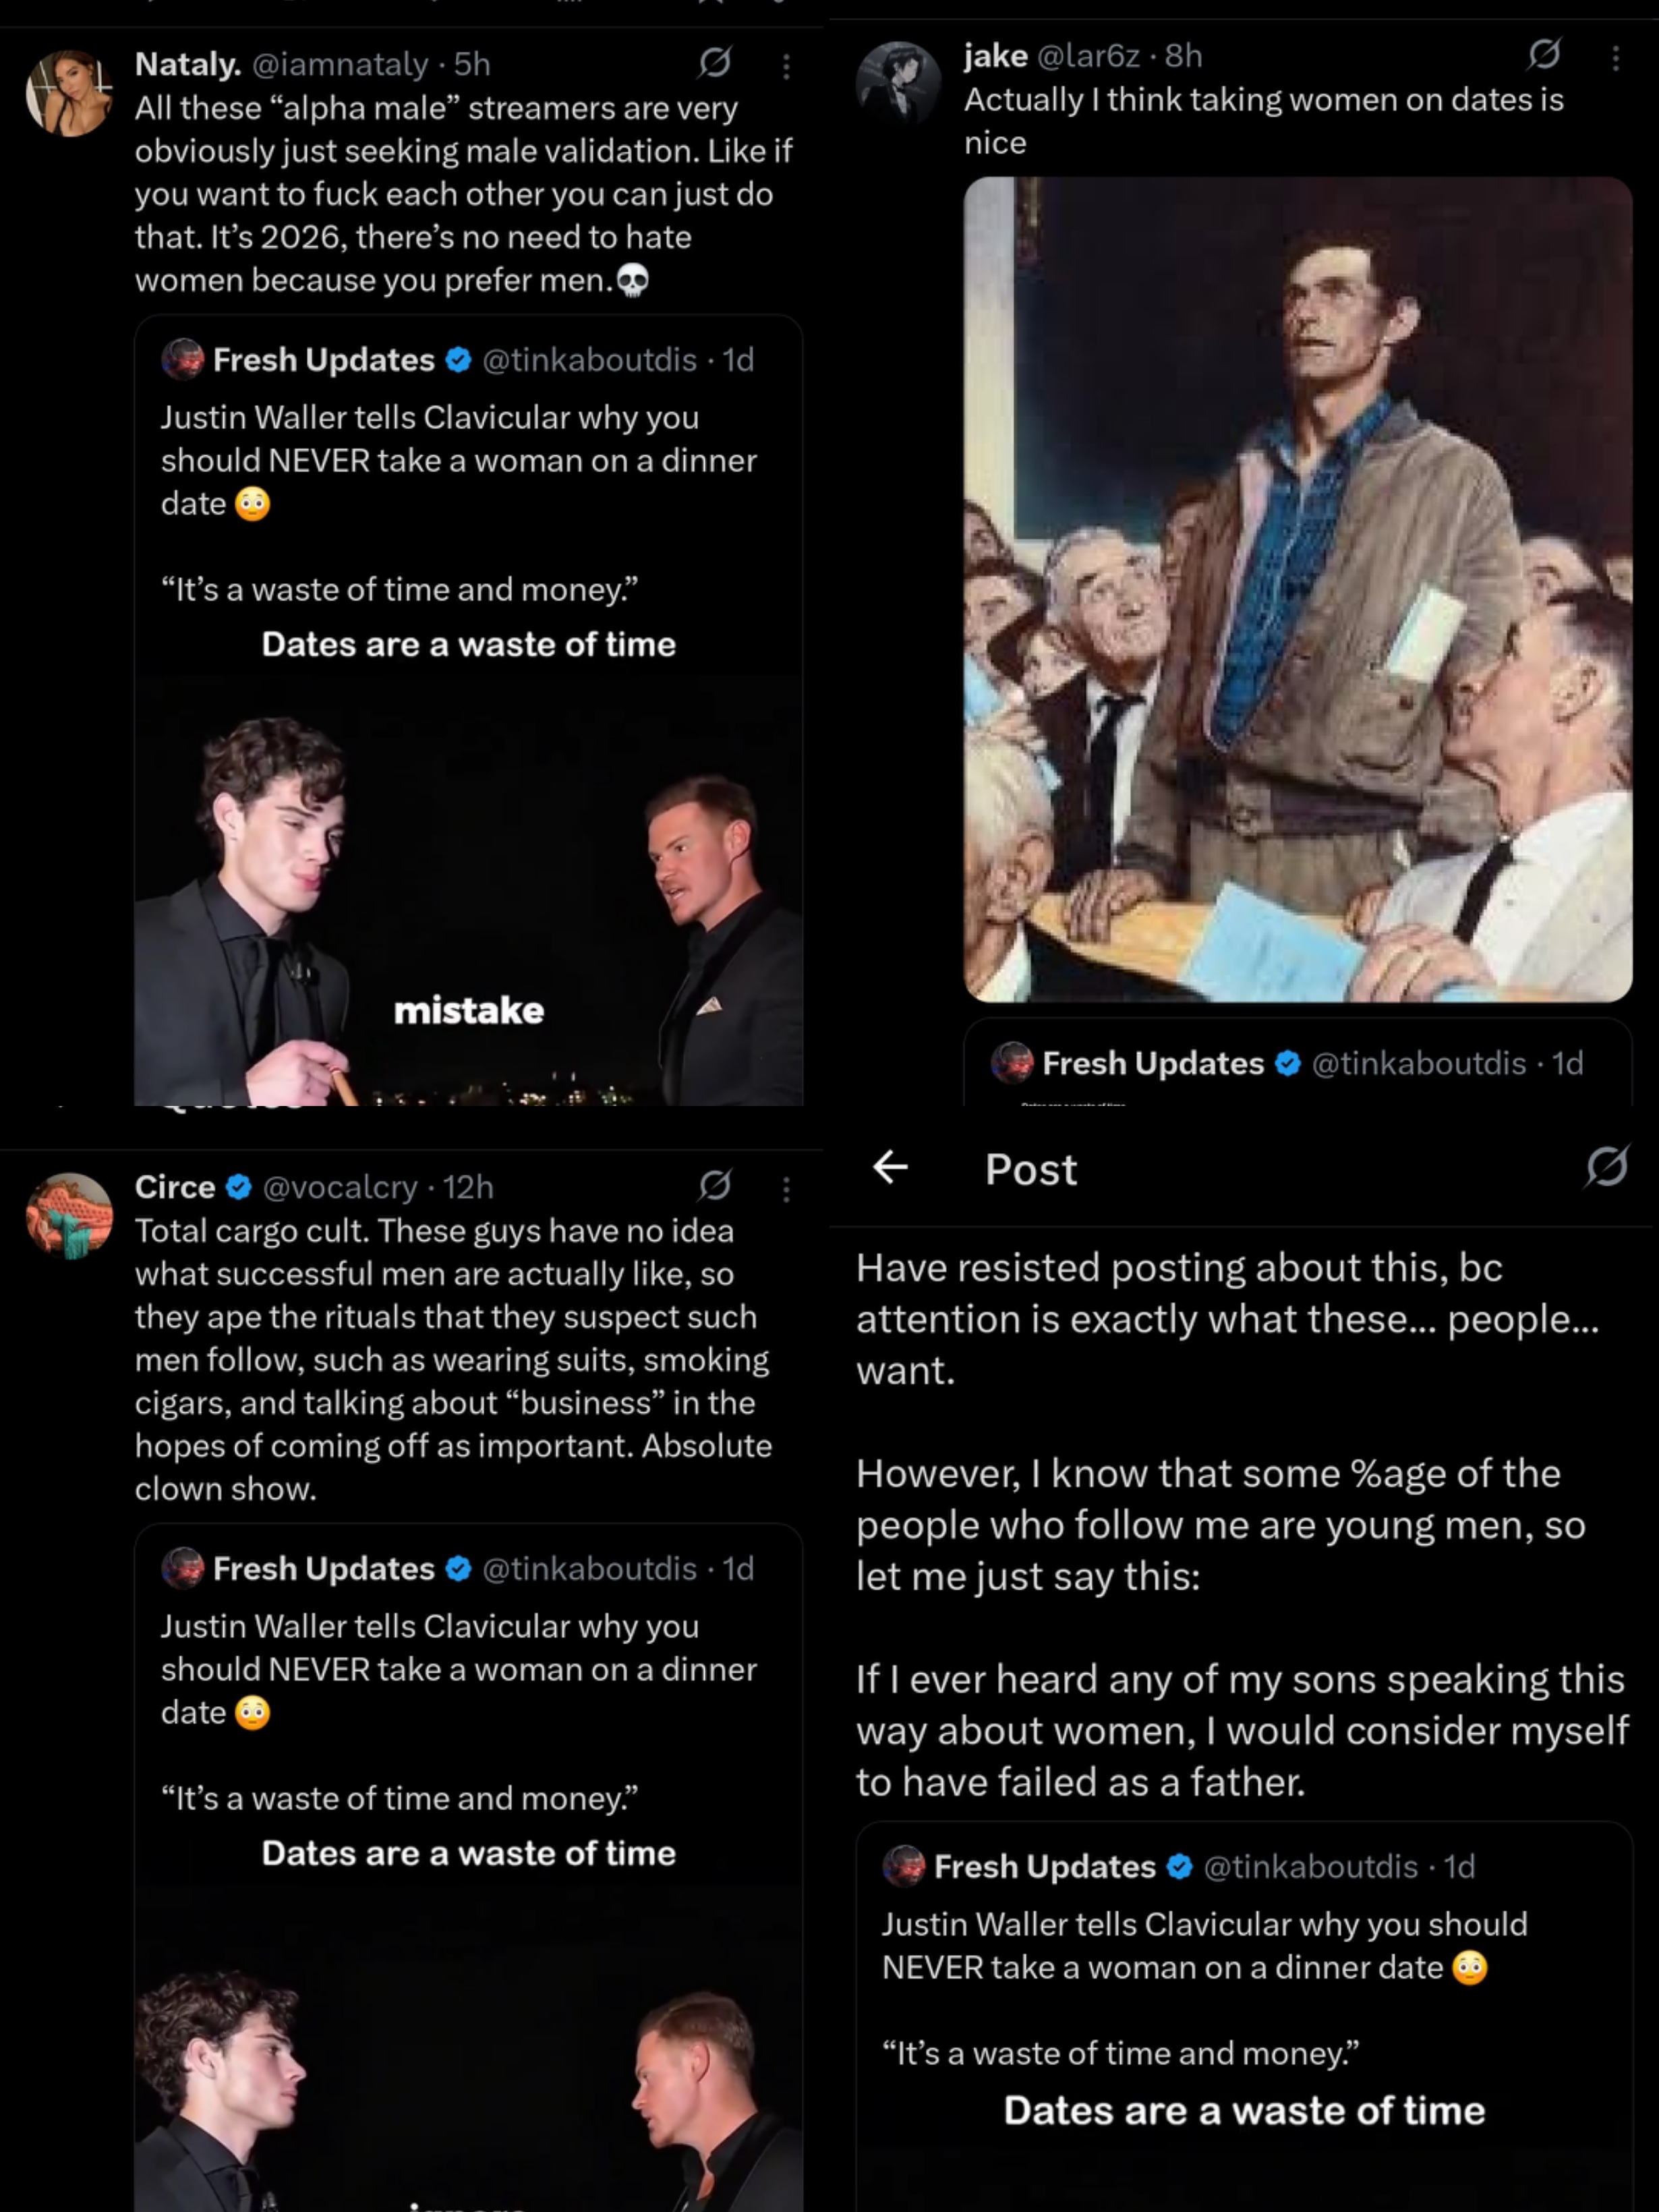Open quoted Fresh Updates post under jake's image
The width and height of the screenshot is (1659, 2212).
coord(1297,1064)
